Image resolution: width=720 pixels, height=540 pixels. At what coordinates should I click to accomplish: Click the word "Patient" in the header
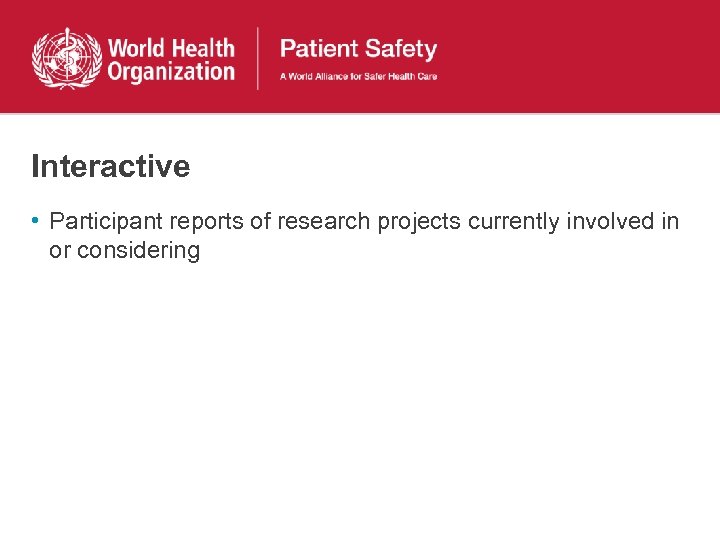(318, 48)
